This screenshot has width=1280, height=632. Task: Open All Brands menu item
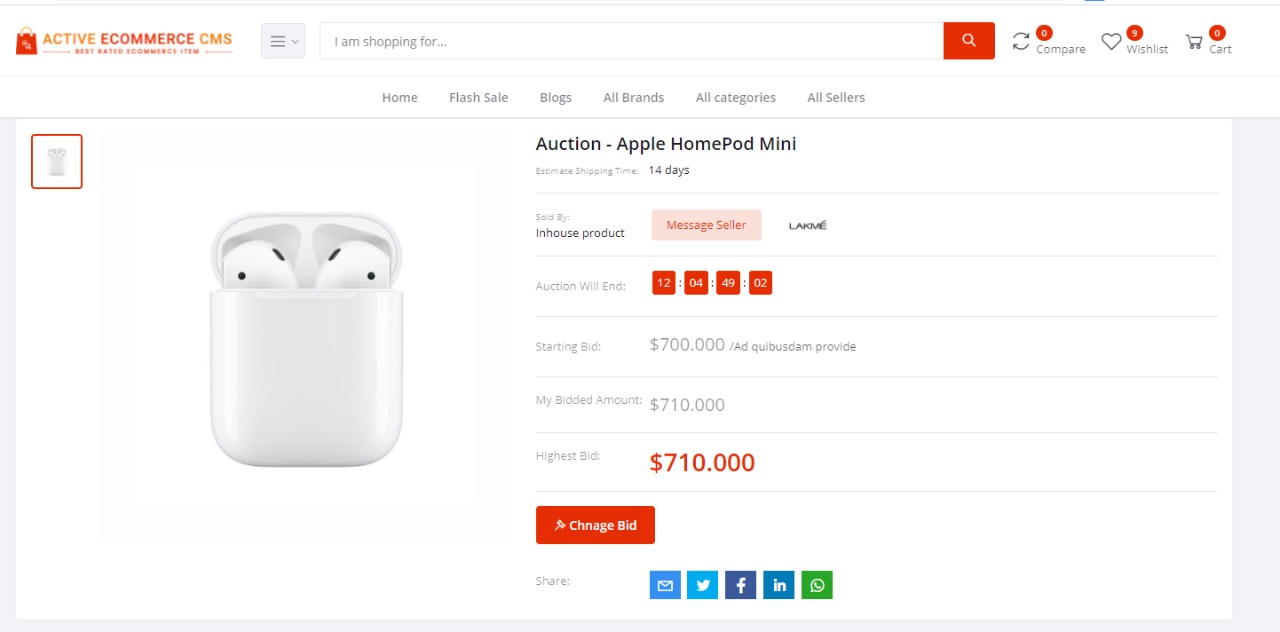(x=633, y=97)
